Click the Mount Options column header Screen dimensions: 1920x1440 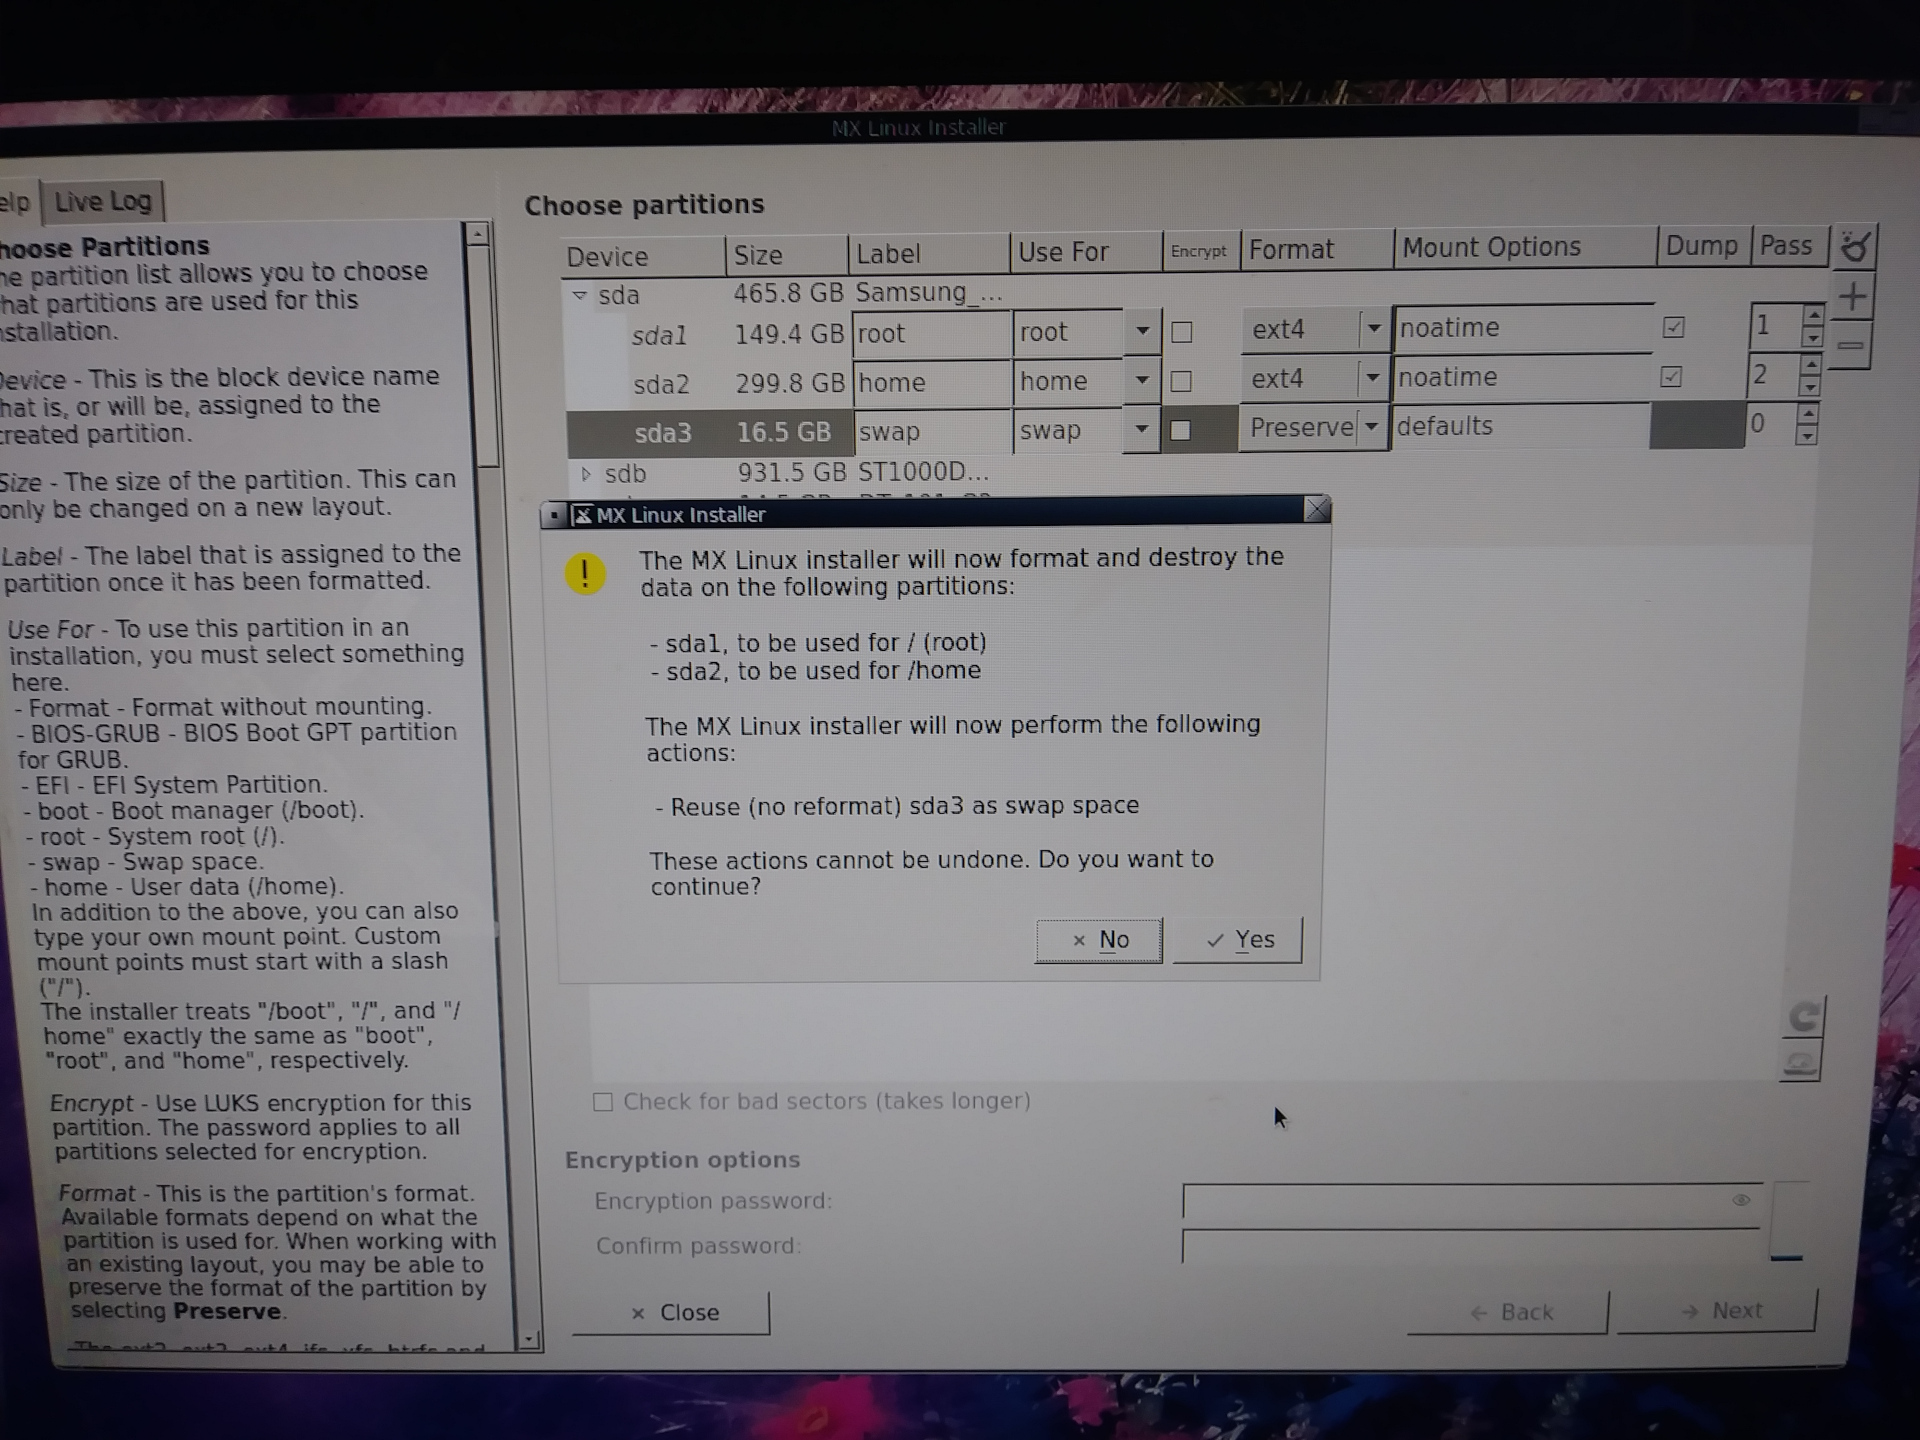click(x=1525, y=247)
